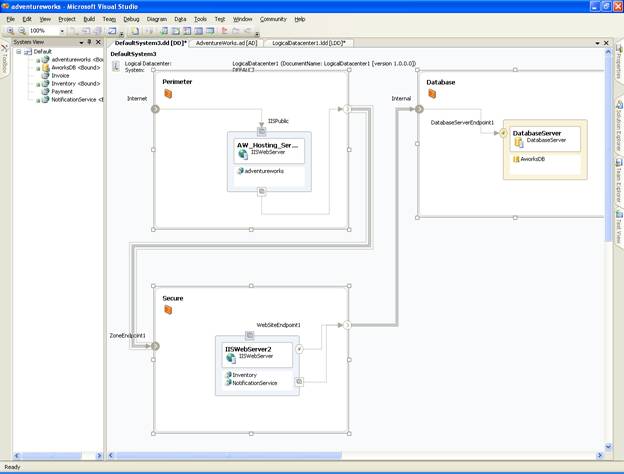Open the Team Explorer side tab
The image size is (624, 474).
click(x=620, y=181)
